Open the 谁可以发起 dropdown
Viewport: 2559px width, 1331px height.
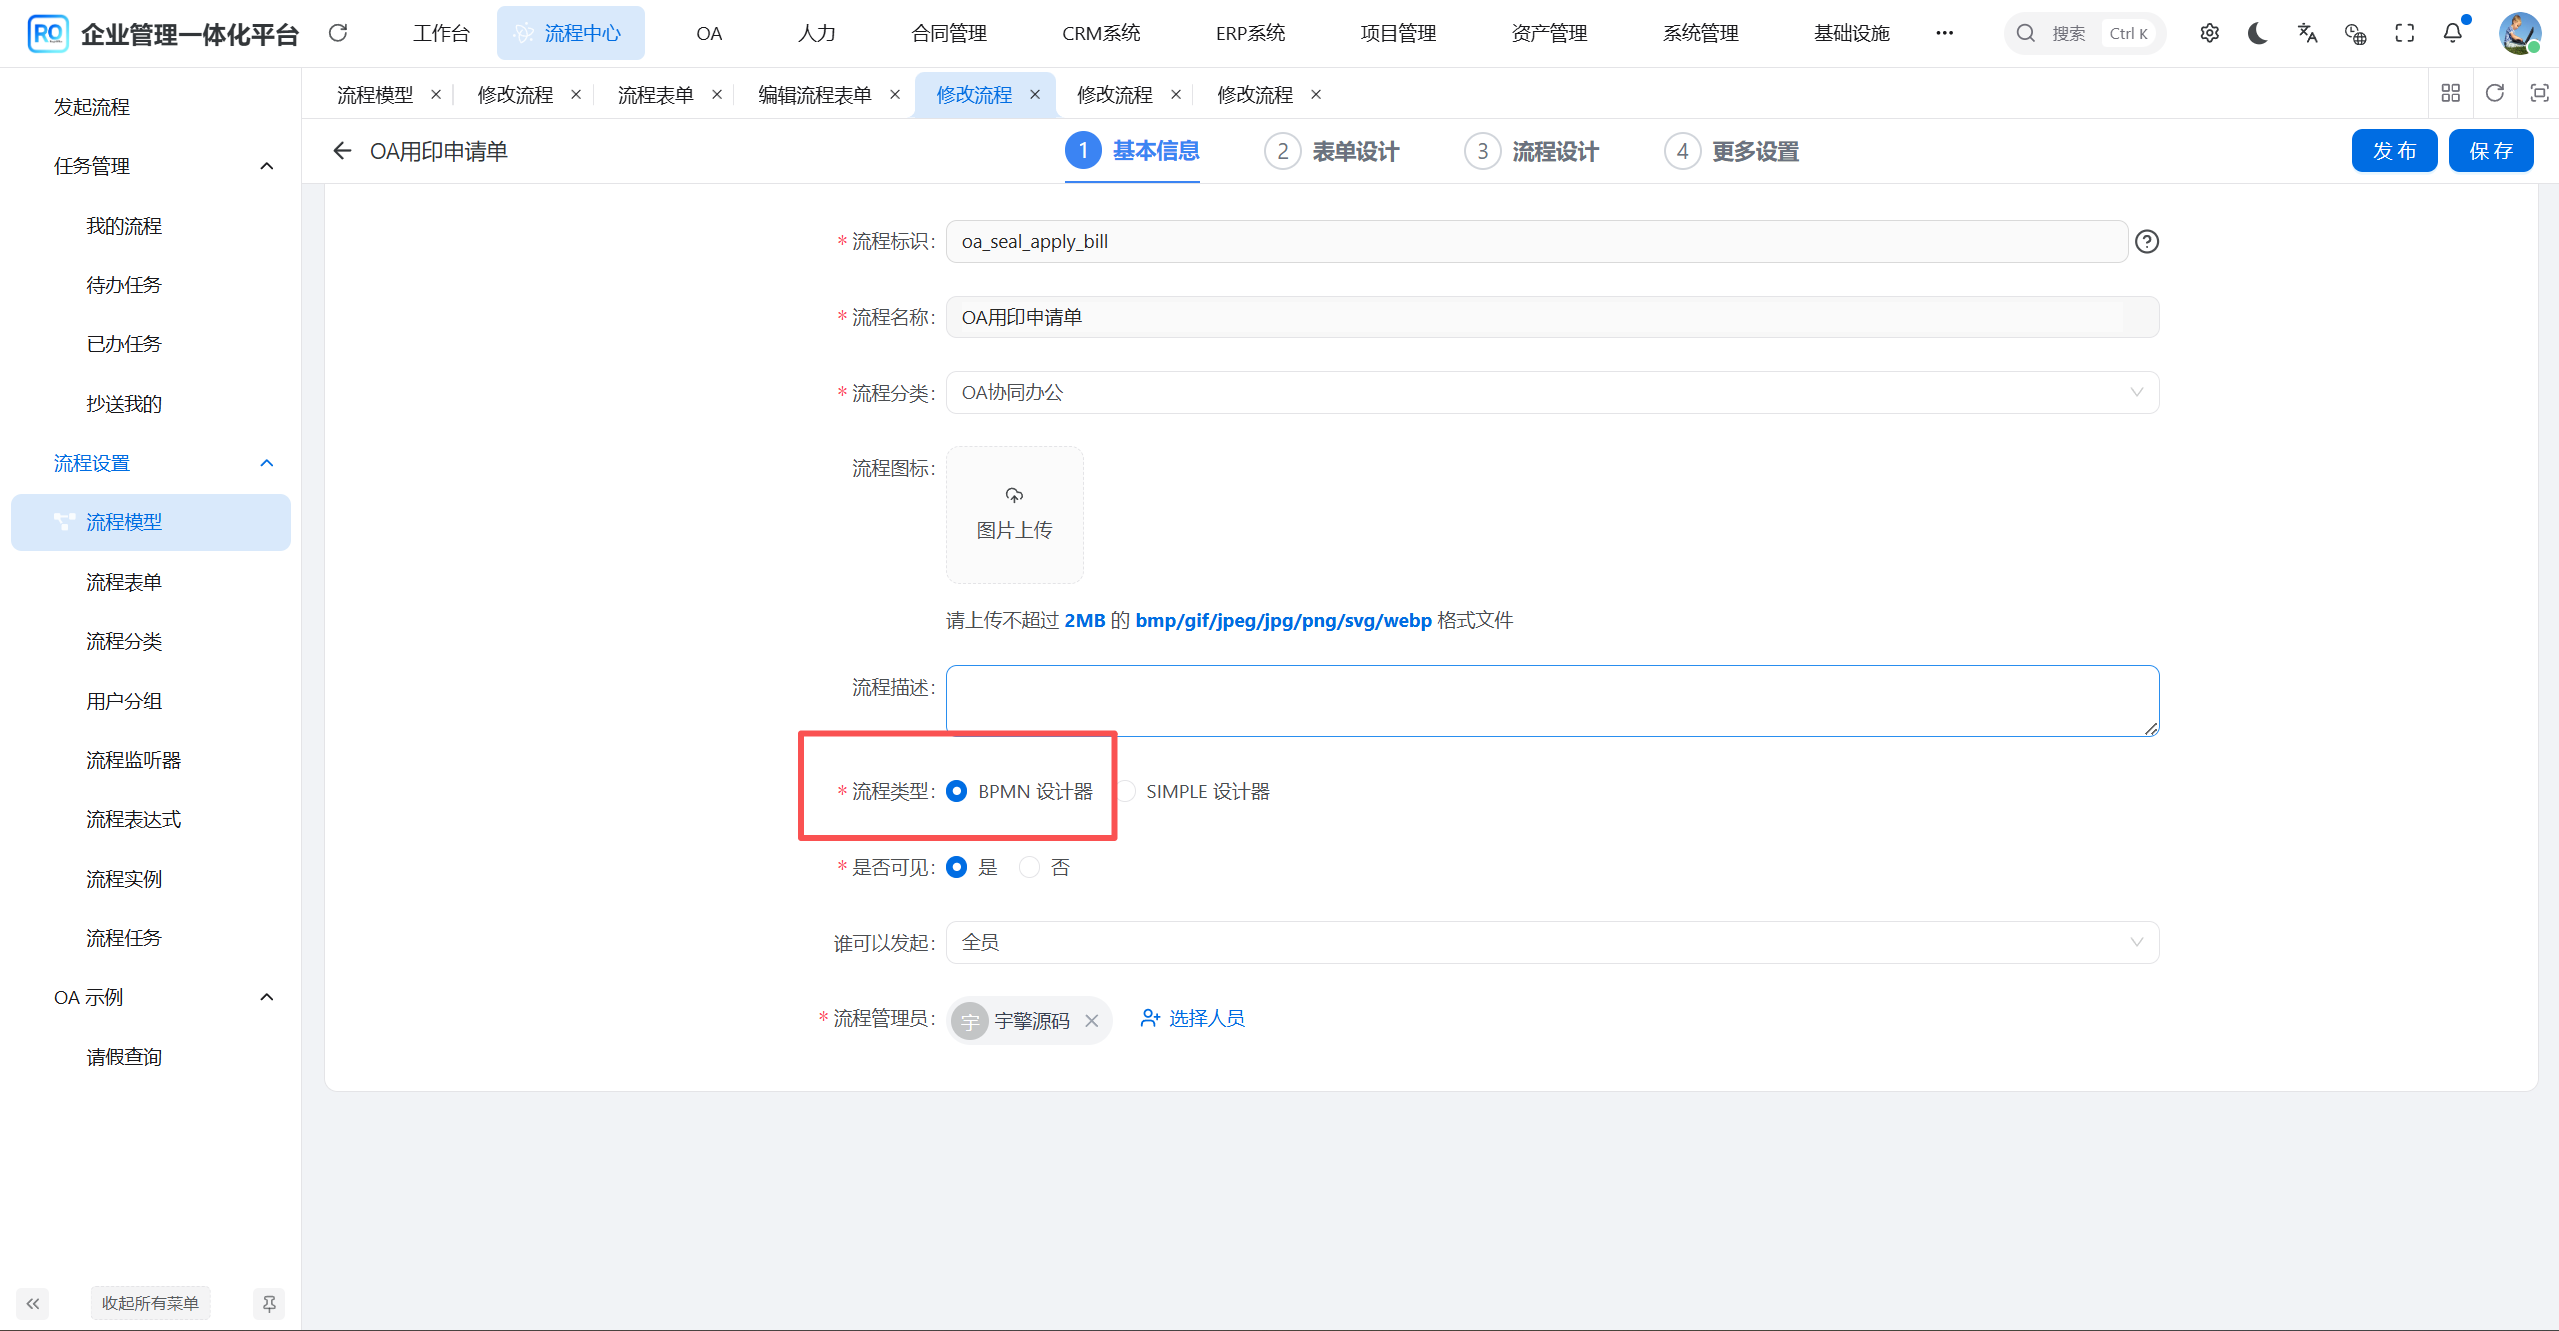click(2136, 942)
